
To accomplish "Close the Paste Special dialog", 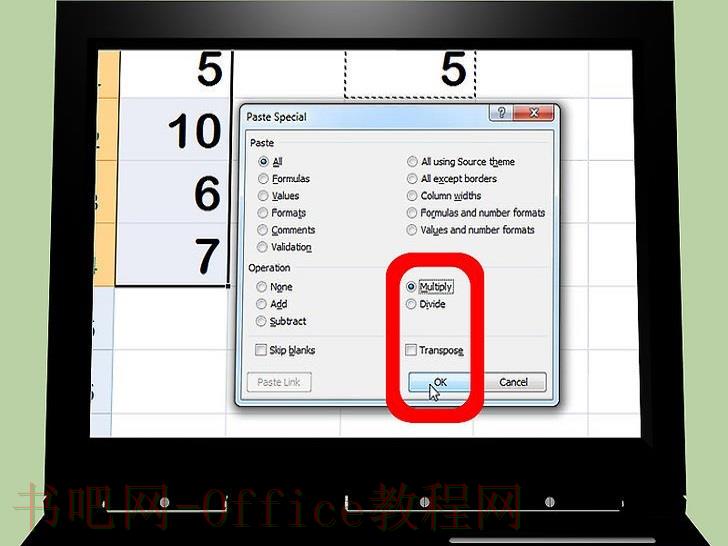I will (534, 113).
